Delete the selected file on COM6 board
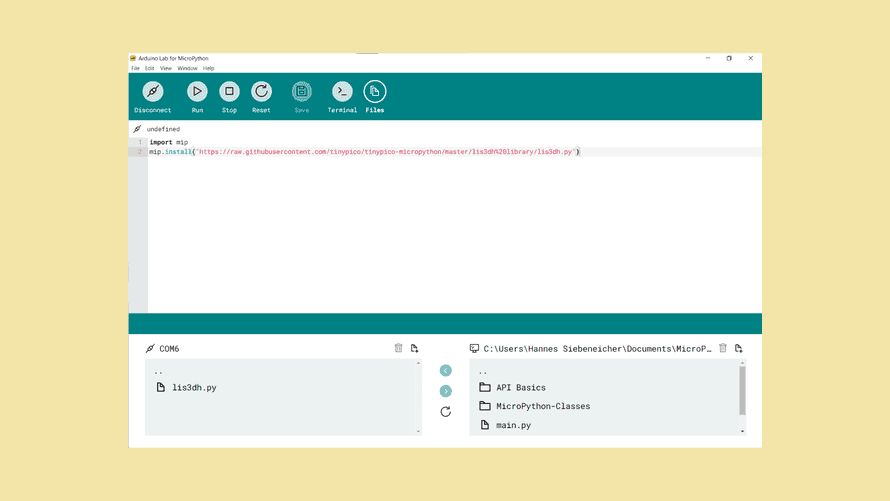The height and width of the screenshot is (501, 890). point(399,348)
